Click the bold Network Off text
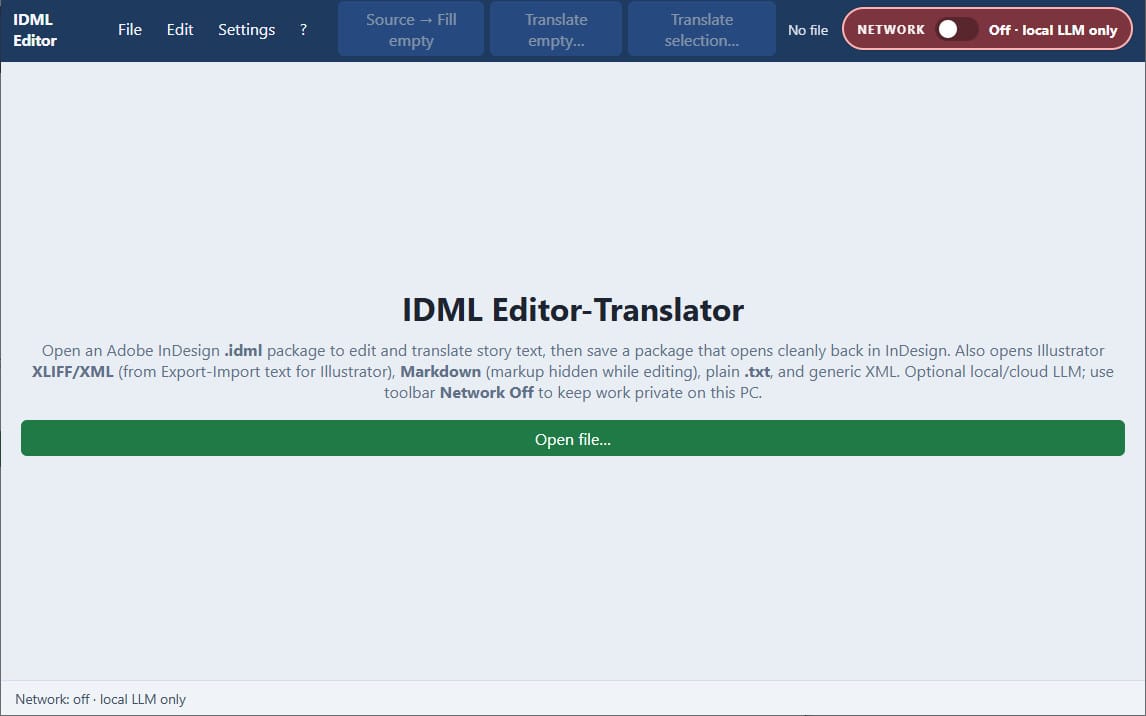The width and height of the screenshot is (1146, 716). click(487, 393)
